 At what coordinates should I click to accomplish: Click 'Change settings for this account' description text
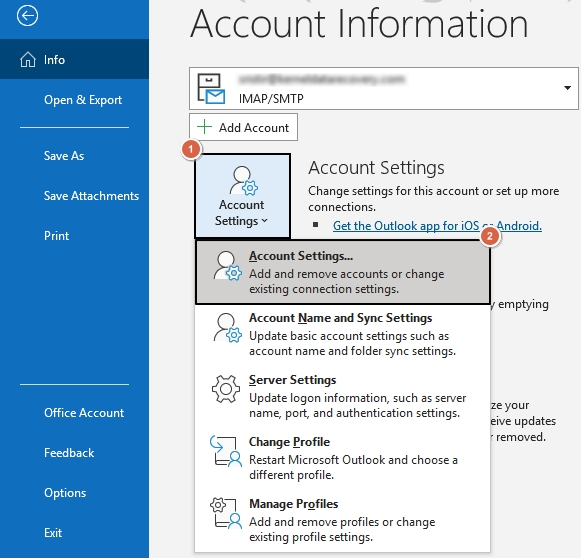tap(434, 199)
